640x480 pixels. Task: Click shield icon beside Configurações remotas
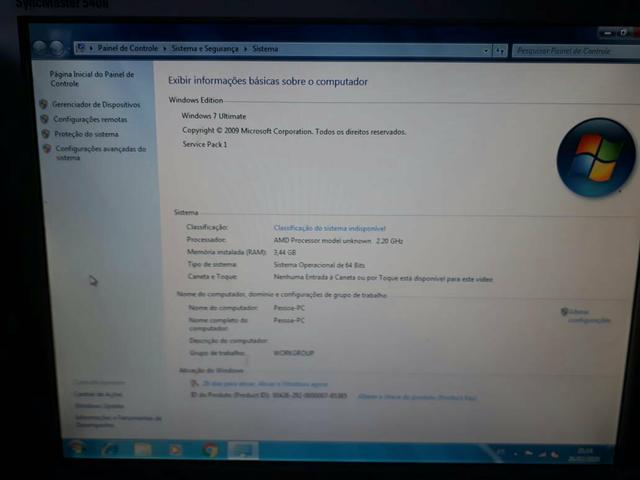pyautogui.click(x=44, y=119)
